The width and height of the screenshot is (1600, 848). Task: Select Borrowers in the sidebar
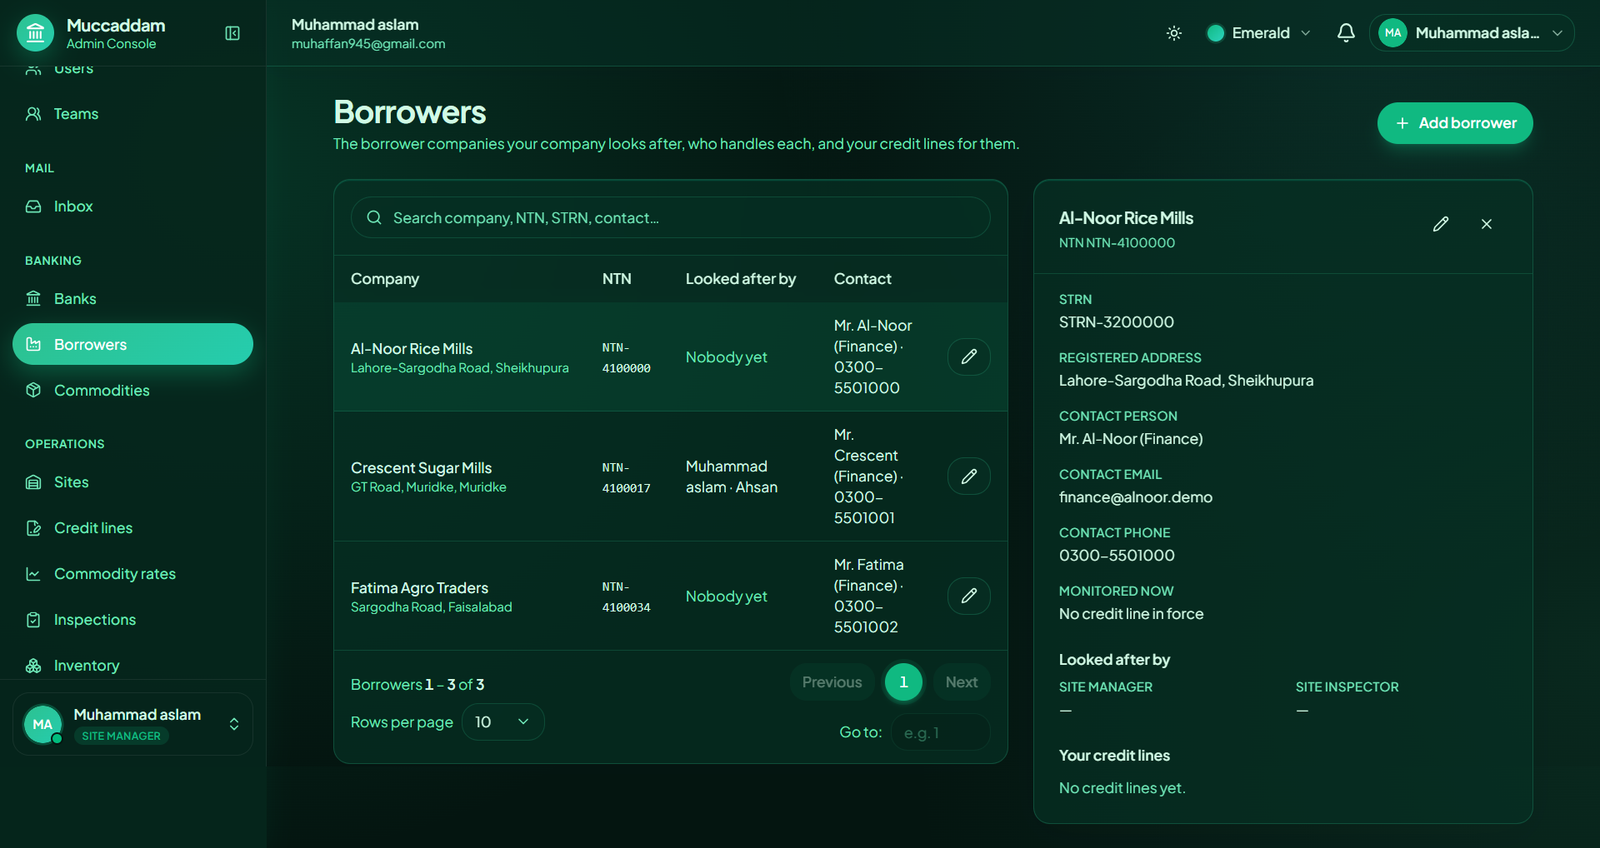[133, 344]
